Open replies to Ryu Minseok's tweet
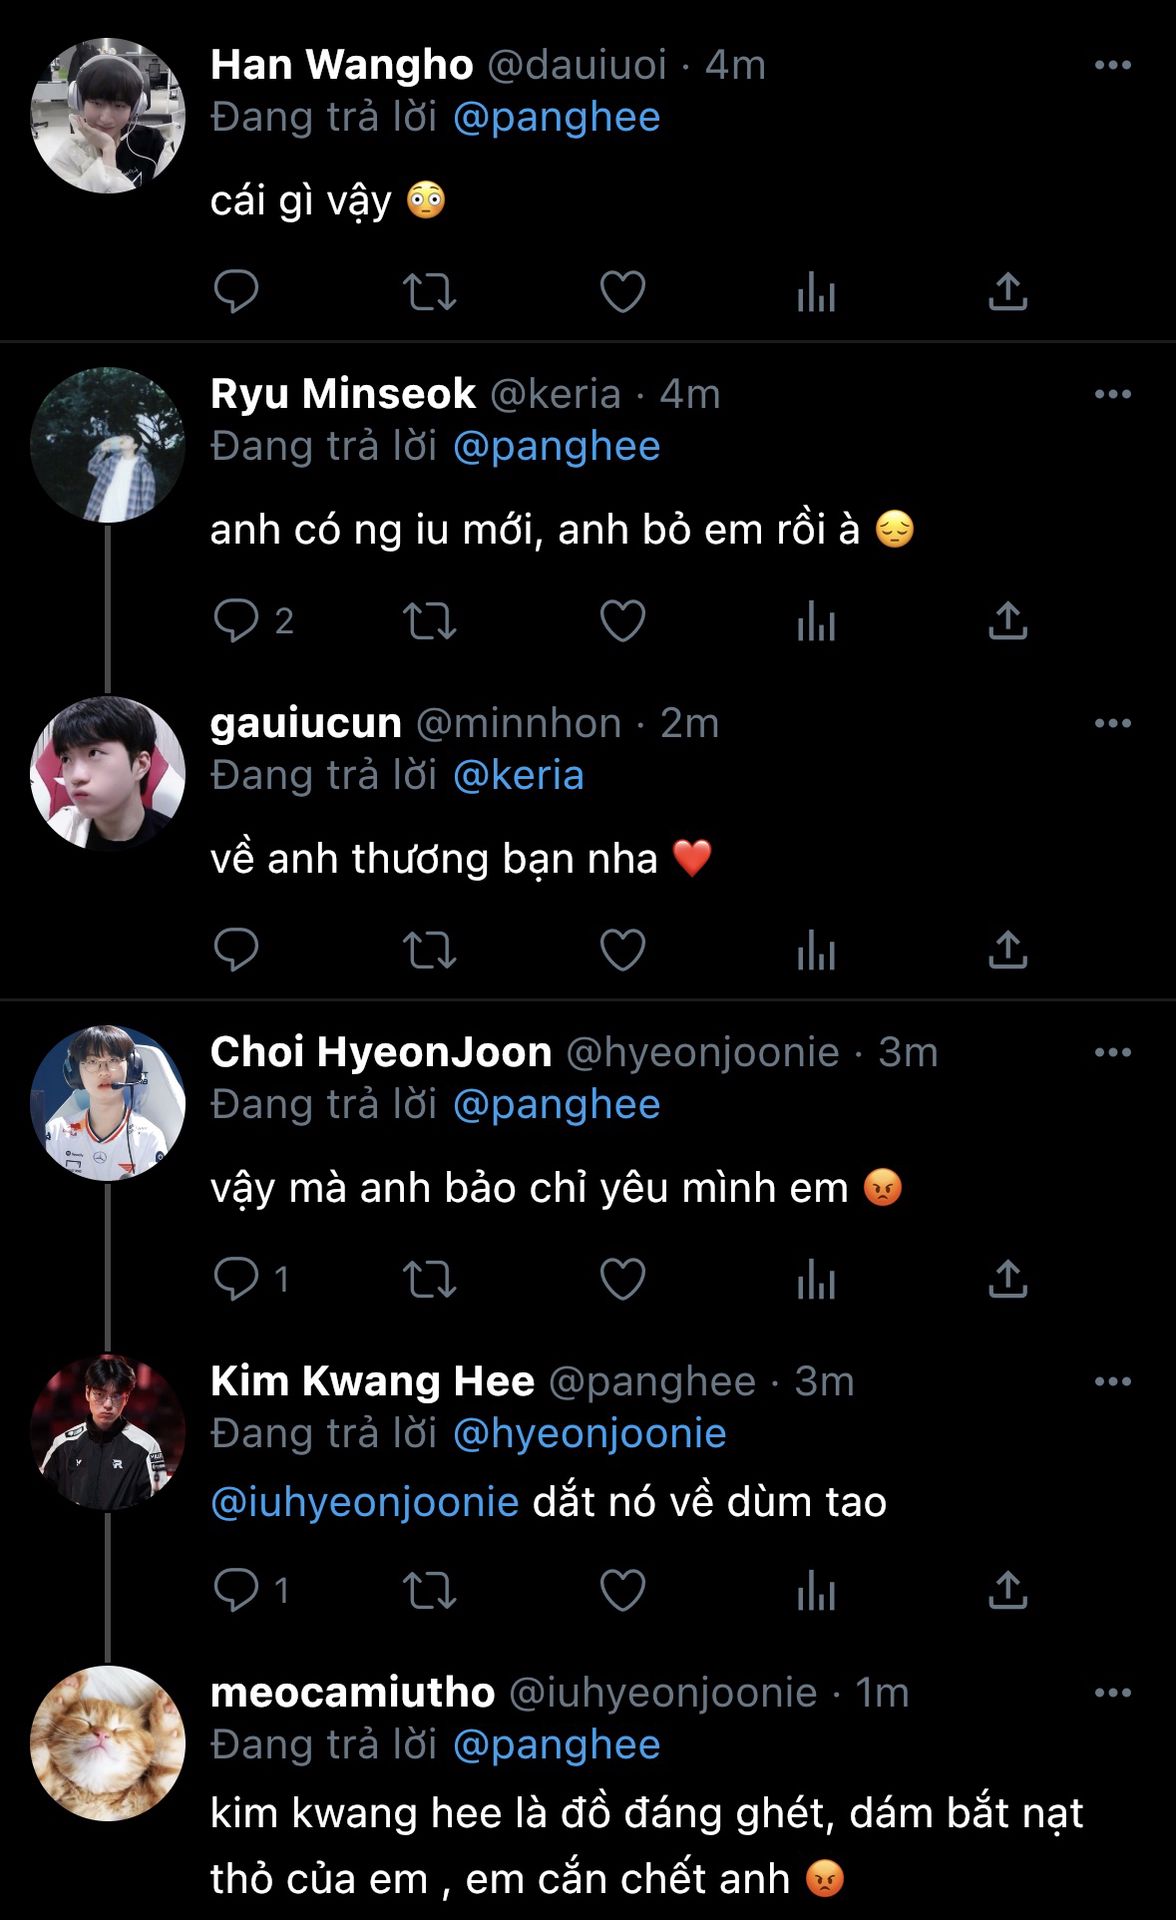The height and width of the screenshot is (1920, 1176). (237, 621)
